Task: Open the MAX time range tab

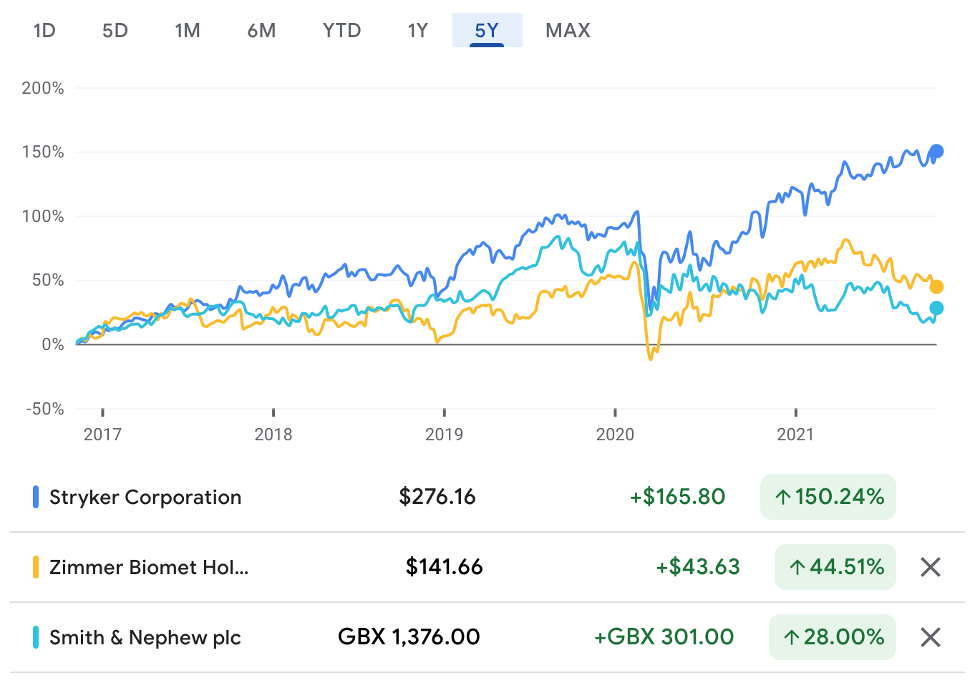Action: [568, 30]
